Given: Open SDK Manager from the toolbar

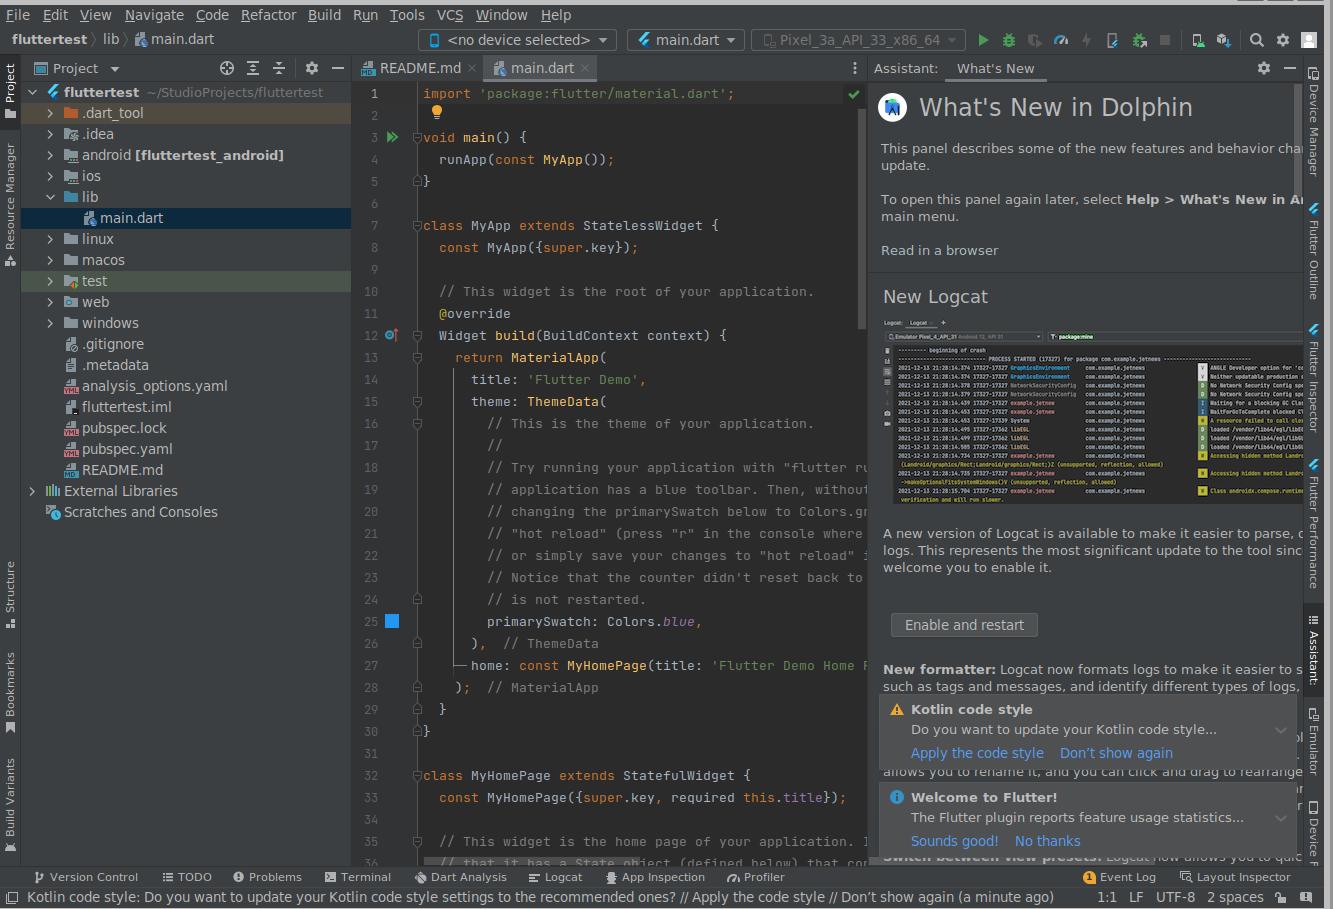Looking at the screenshot, I should [1223, 40].
